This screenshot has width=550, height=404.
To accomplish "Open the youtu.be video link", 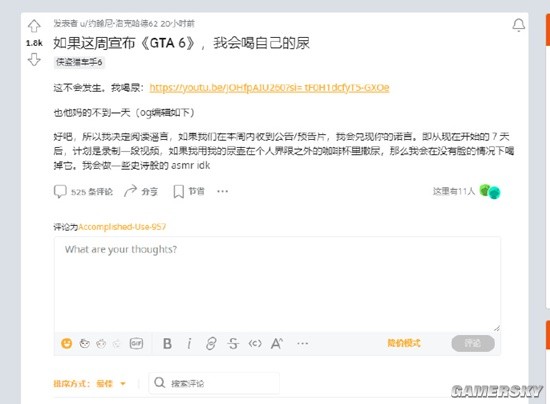I will (x=269, y=88).
